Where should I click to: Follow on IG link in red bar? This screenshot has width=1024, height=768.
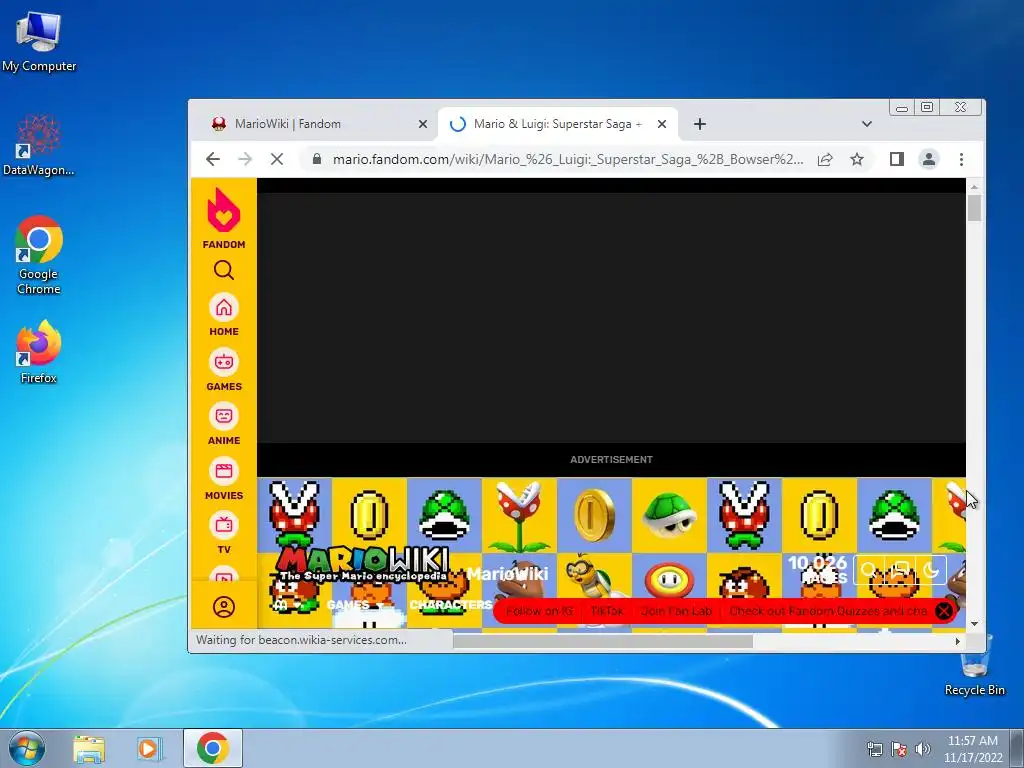(x=539, y=611)
